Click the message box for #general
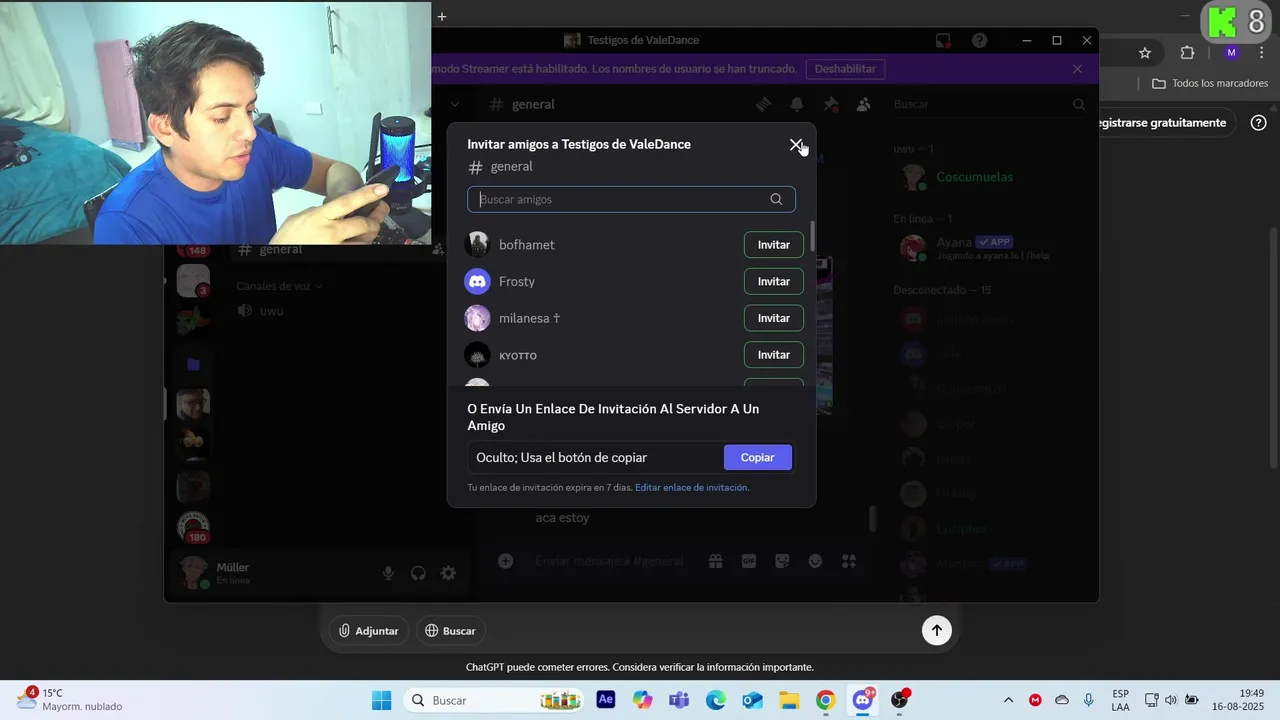 click(x=610, y=561)
